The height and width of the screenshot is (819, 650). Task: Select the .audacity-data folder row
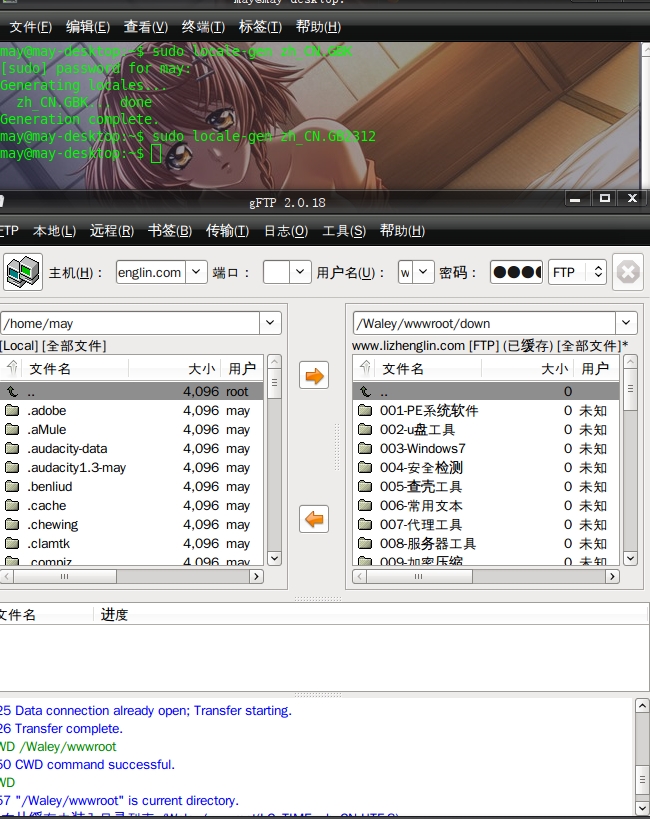[132, 449]
